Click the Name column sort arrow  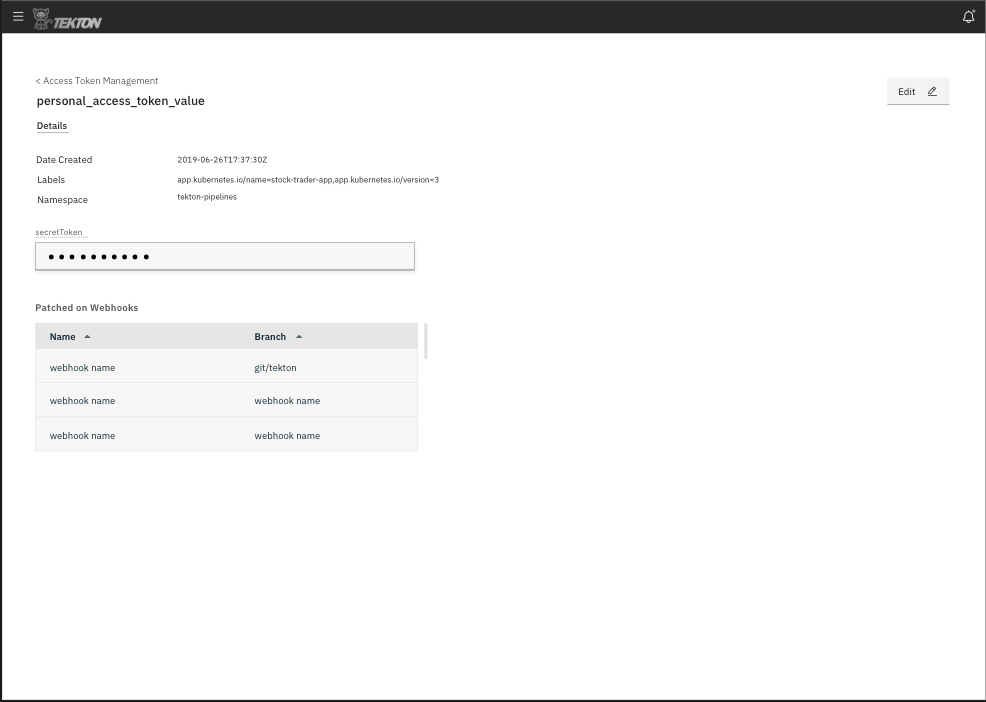point(87,336)
